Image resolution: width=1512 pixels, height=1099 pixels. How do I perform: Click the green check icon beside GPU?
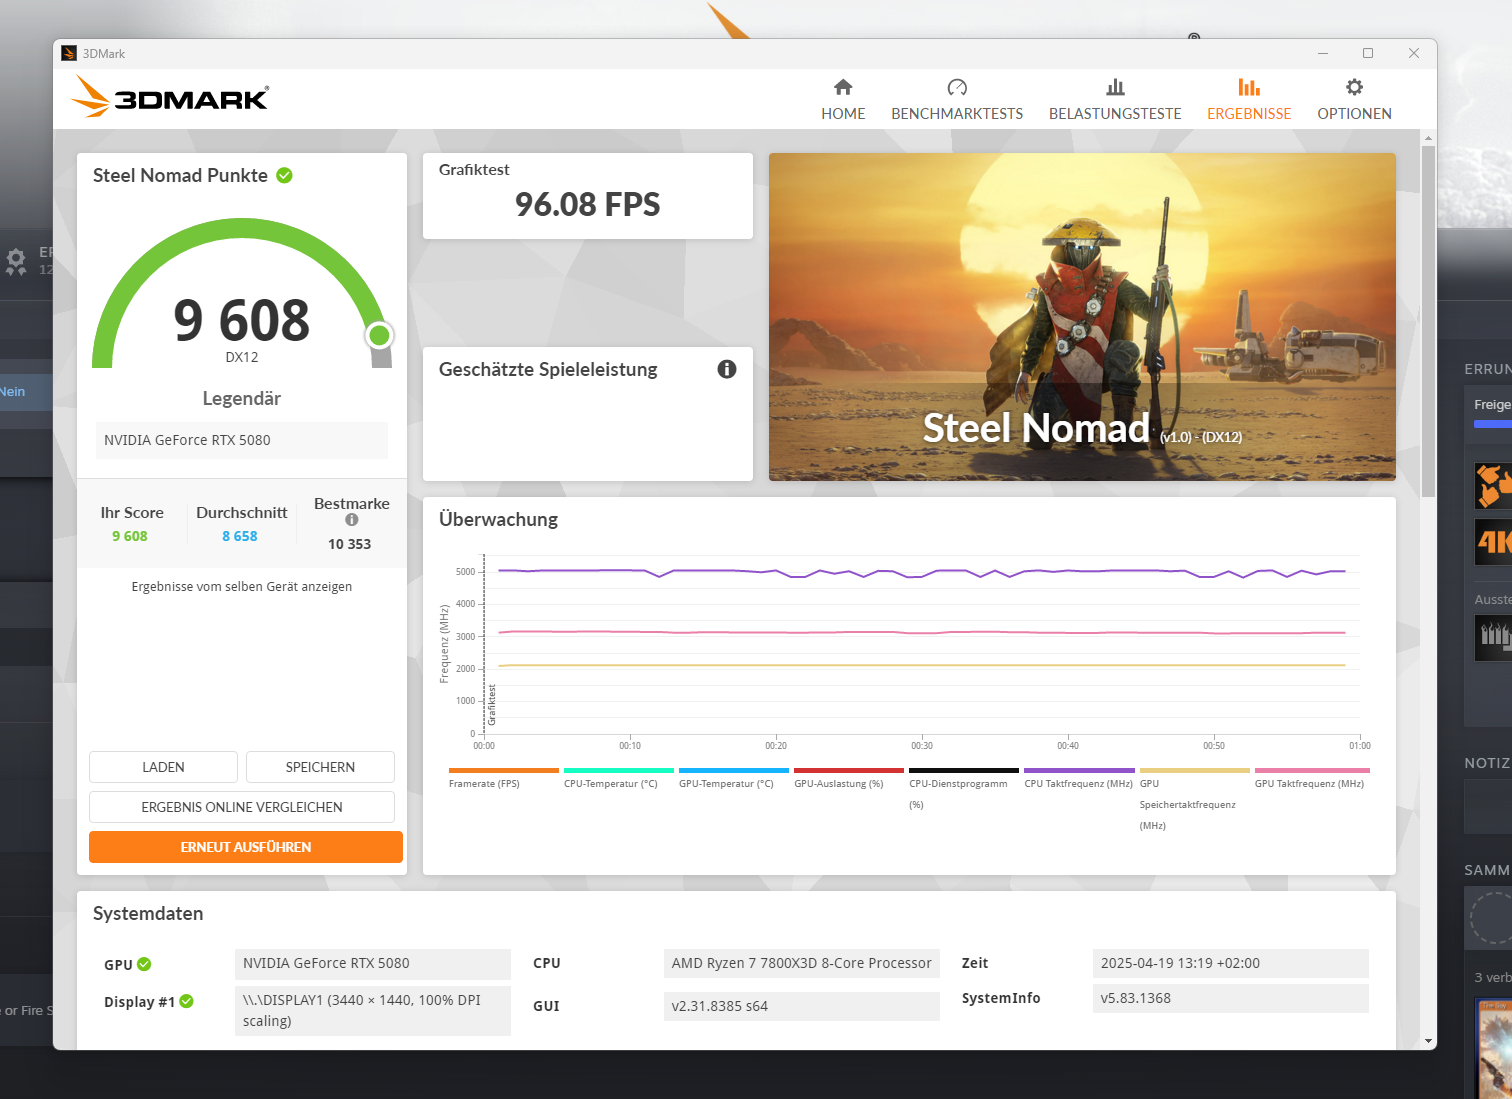(146, 964)
